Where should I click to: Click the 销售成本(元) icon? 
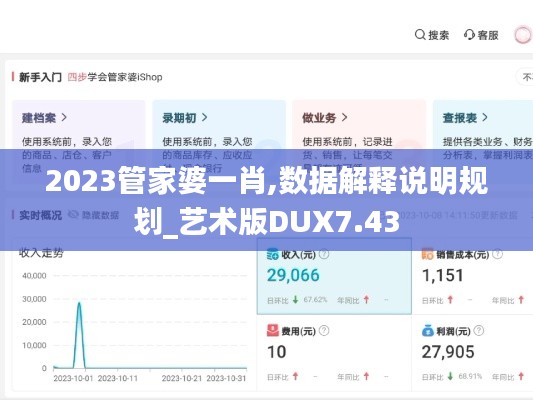tap(428, 254)
